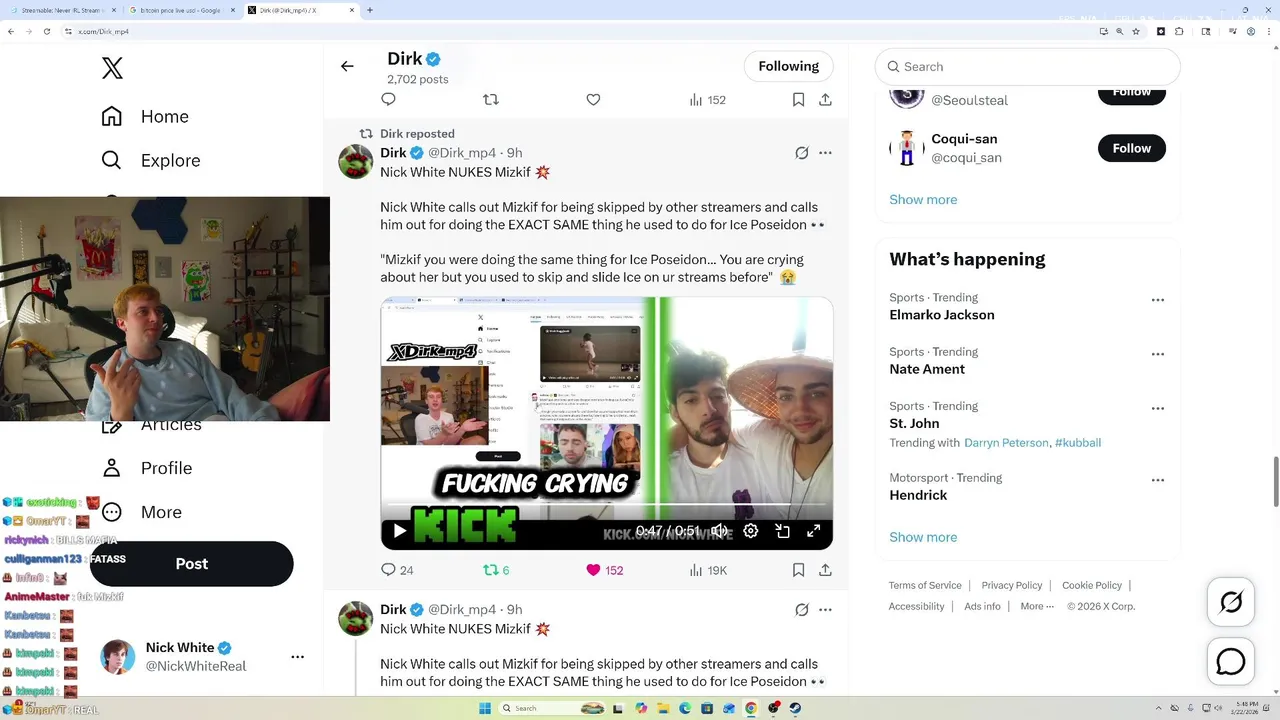Go back with the arrow icon

pos(347,66)
